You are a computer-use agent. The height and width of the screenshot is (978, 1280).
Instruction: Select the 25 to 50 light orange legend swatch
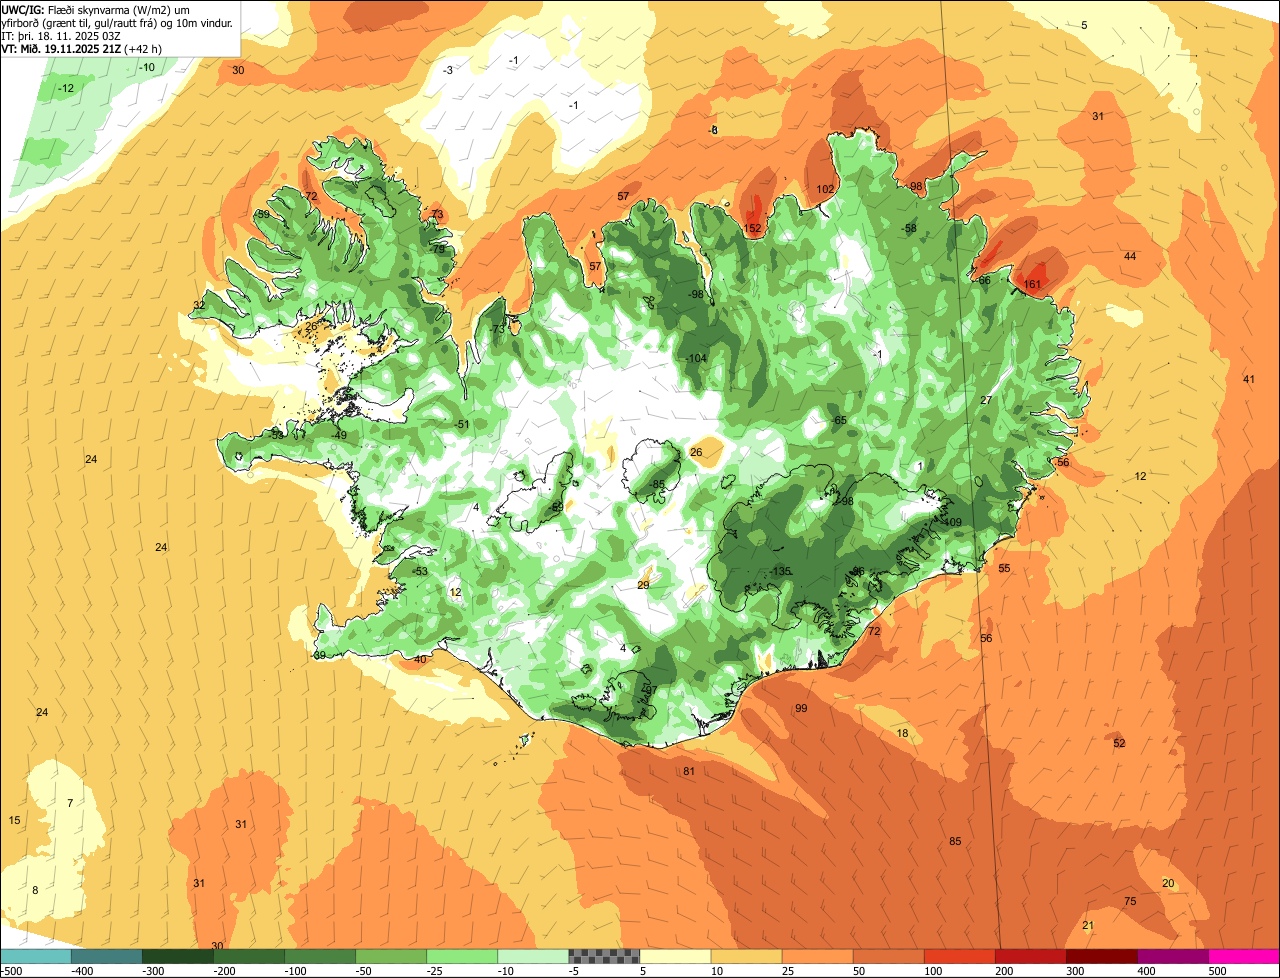(x=817, y=955)
